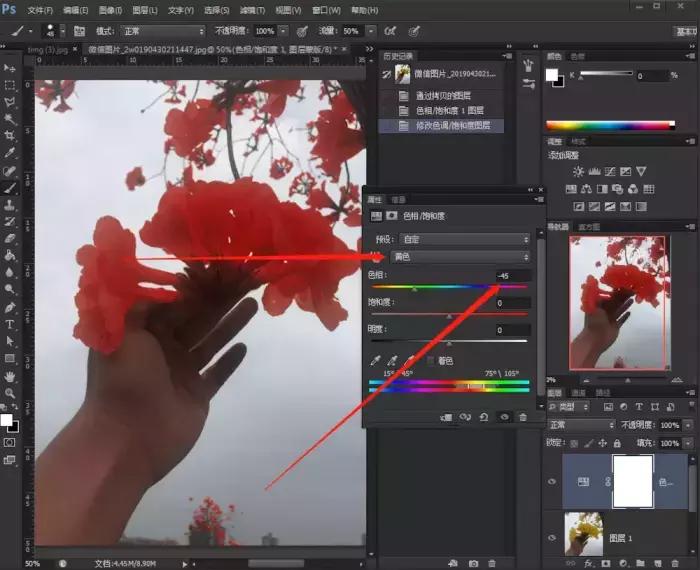Click the 色相 hue slider track
This screenshot has width=700, height=570.
(x=450, y=287)
